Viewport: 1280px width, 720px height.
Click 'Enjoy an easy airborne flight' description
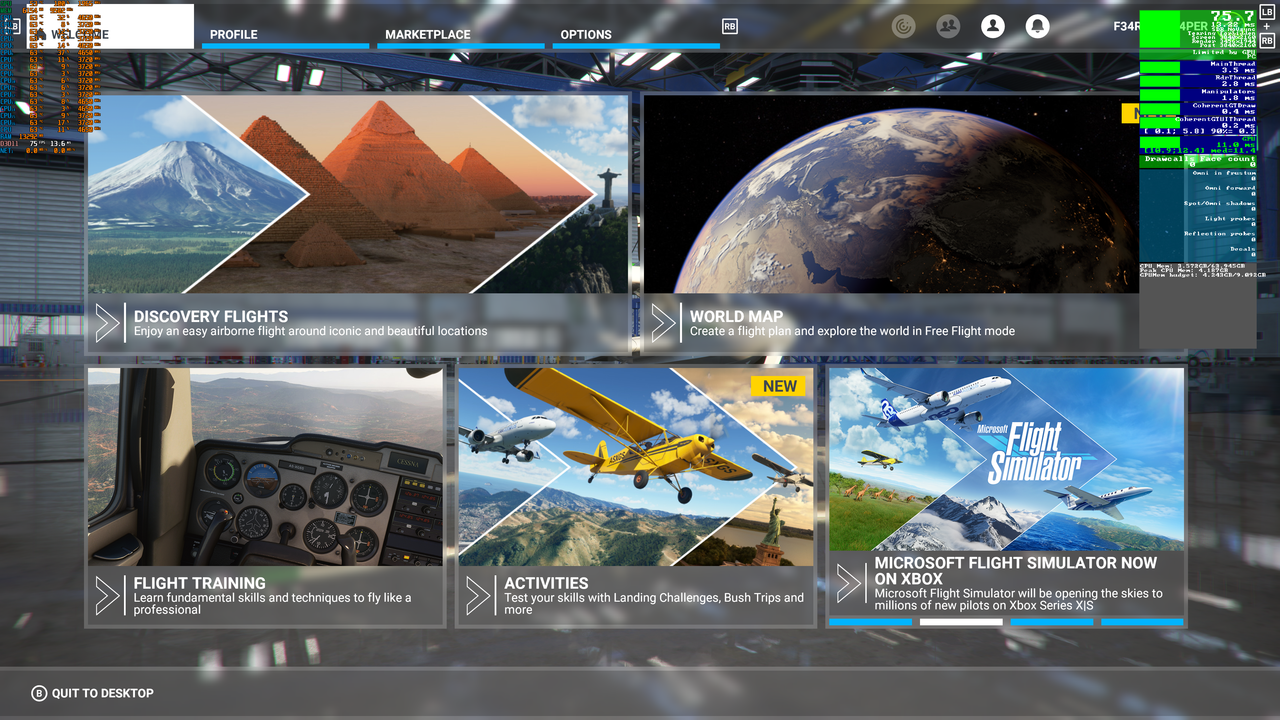(311, 331)
